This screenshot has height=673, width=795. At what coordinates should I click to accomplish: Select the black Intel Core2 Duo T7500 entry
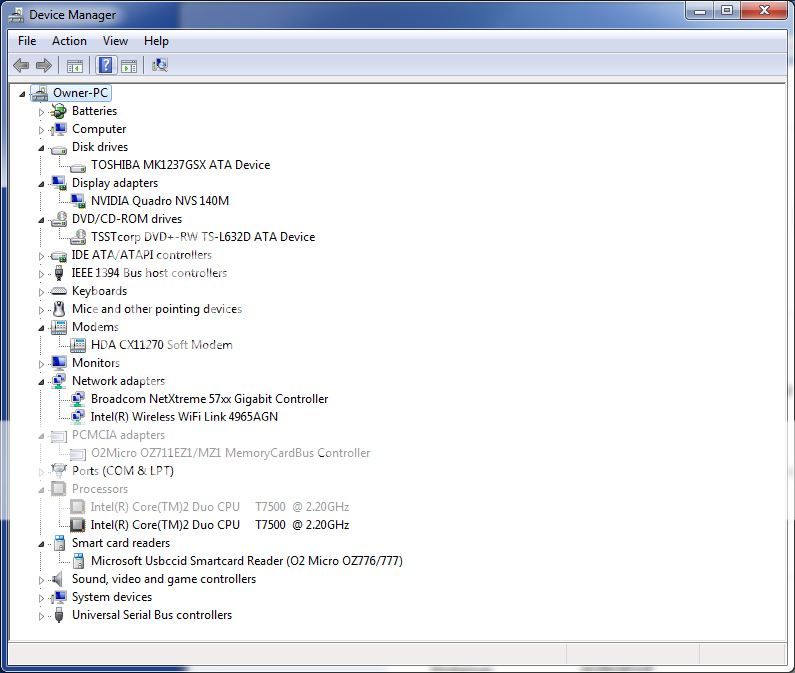[220, 525]
